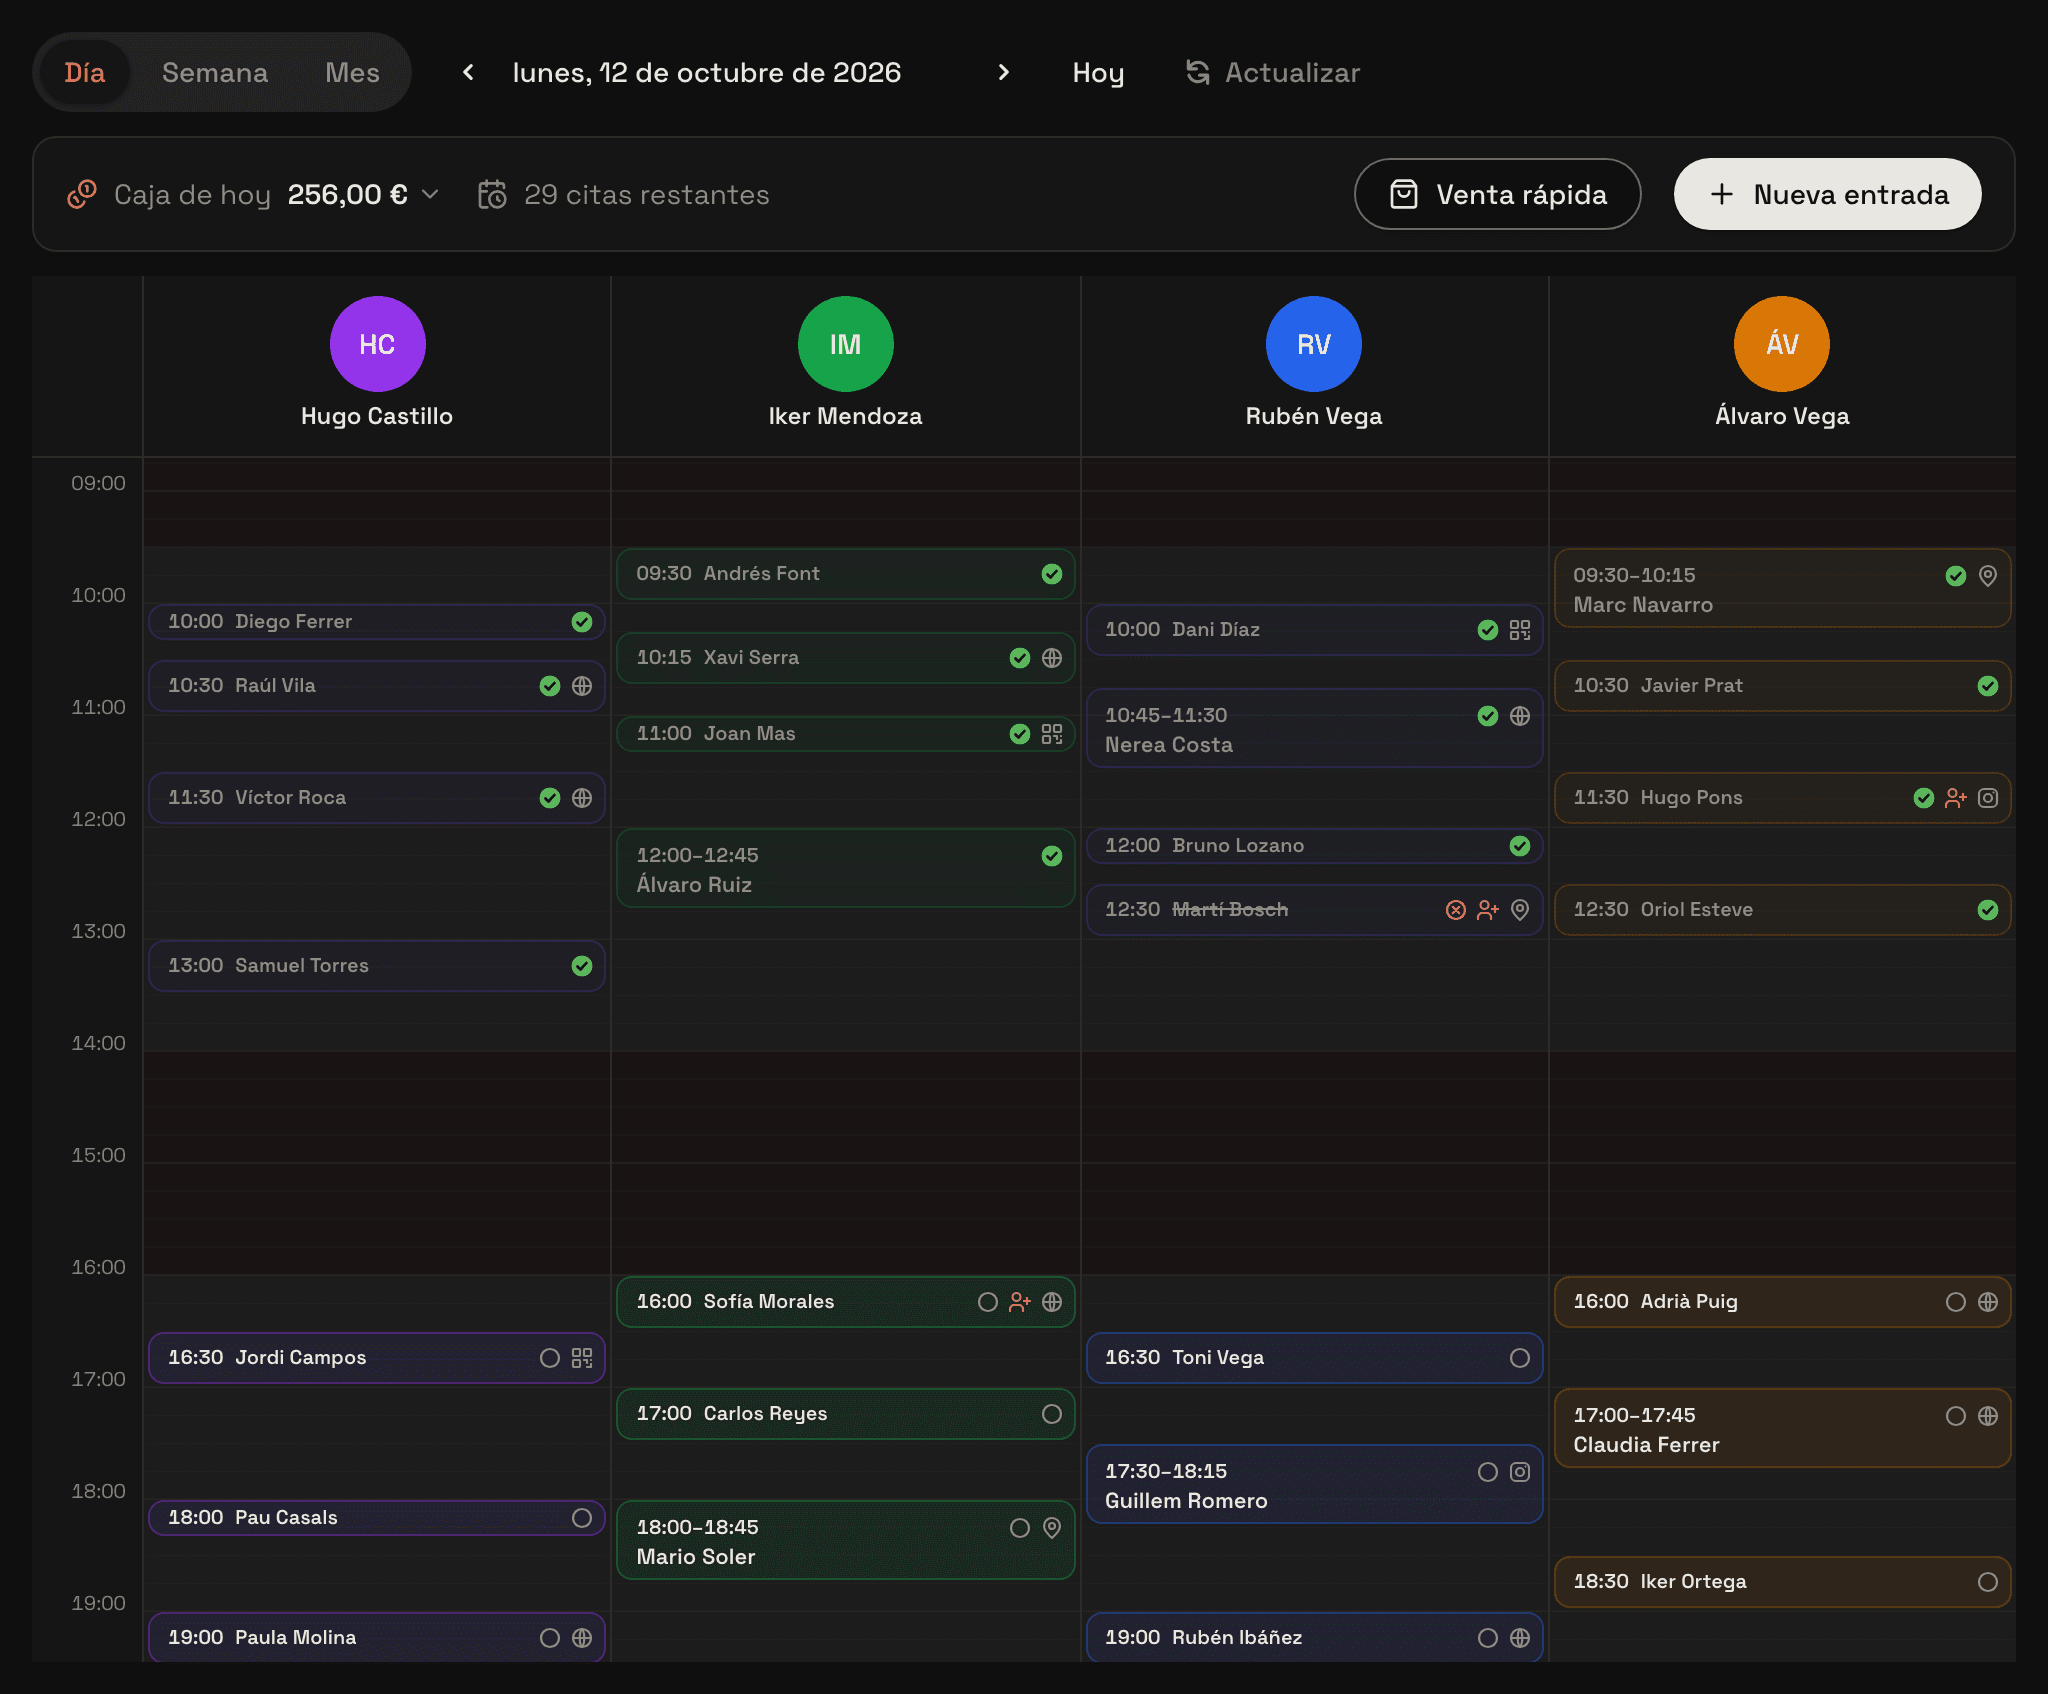Mark Toni Vega appointment status circle
Image resolution: width=2048 pixels, height=1694 pixels.
1520,1358
